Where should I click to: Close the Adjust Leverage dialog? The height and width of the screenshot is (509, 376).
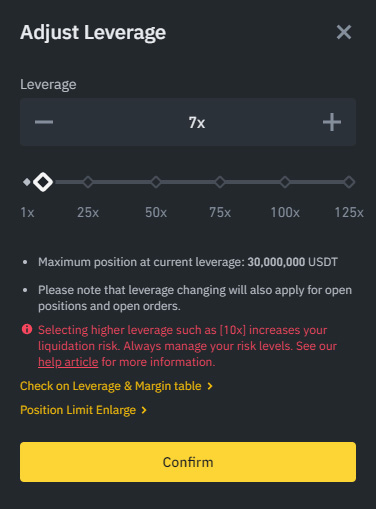(x=344, y=32)
